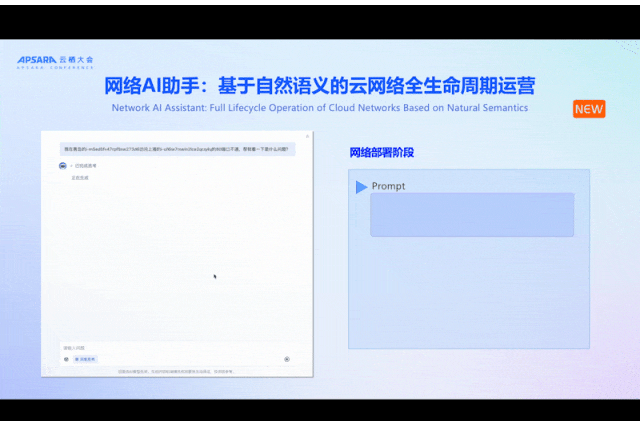Click the orange NEW badge
The image size is (640, 426).
click(589, 109)
